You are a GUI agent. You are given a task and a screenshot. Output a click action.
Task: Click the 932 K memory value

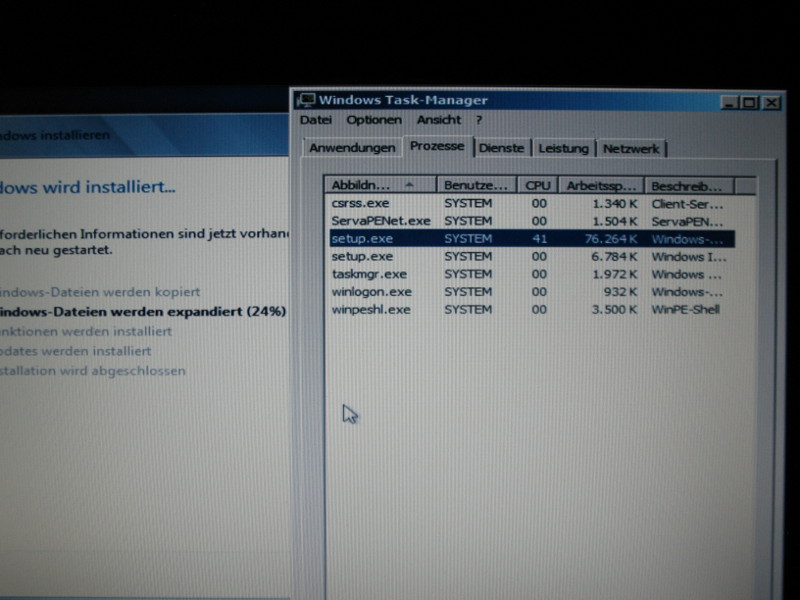pos(623,292)
